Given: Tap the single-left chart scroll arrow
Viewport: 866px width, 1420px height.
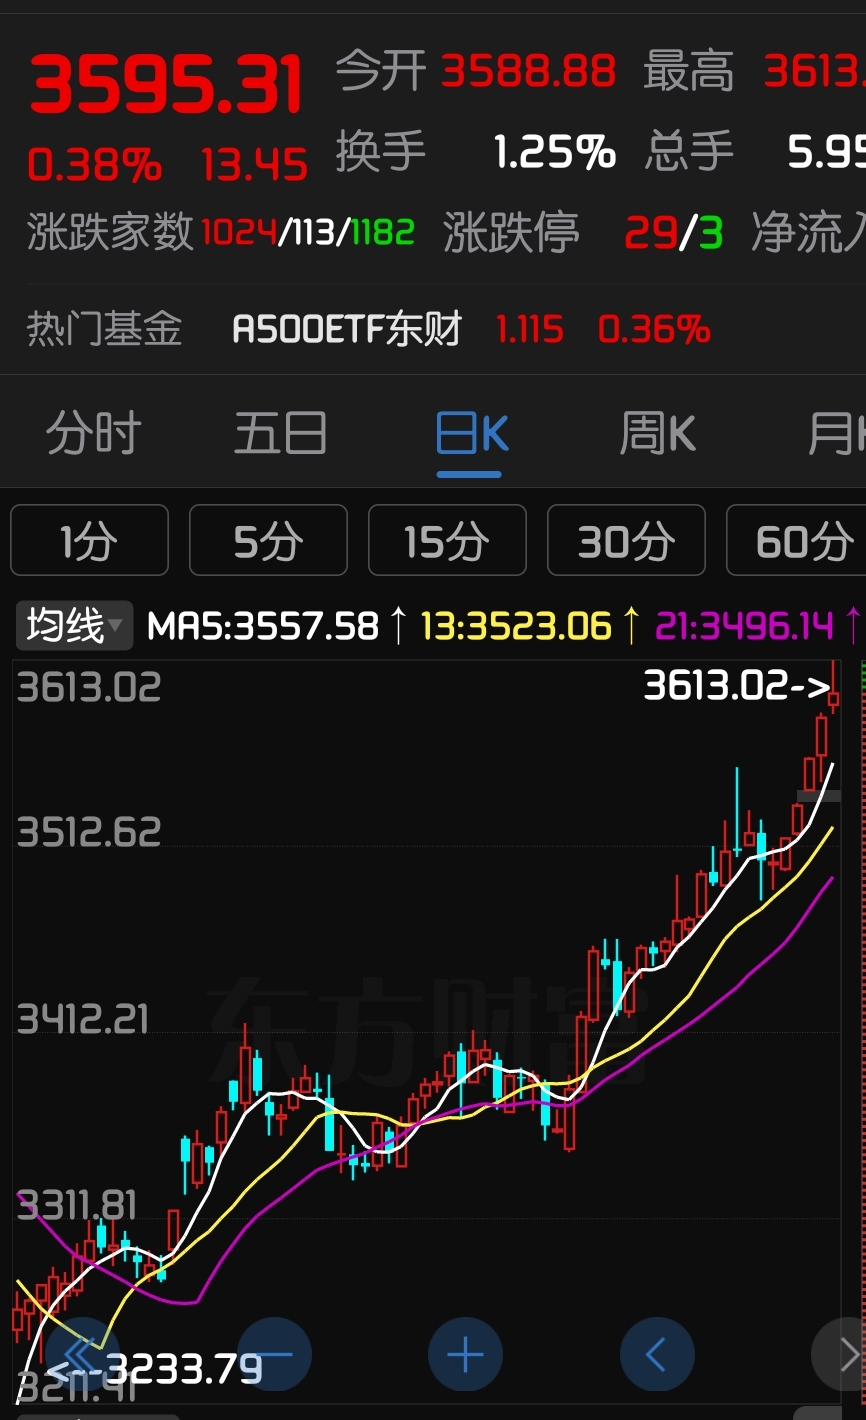Looking at the screenshot, I should [x=657, y=1355].
